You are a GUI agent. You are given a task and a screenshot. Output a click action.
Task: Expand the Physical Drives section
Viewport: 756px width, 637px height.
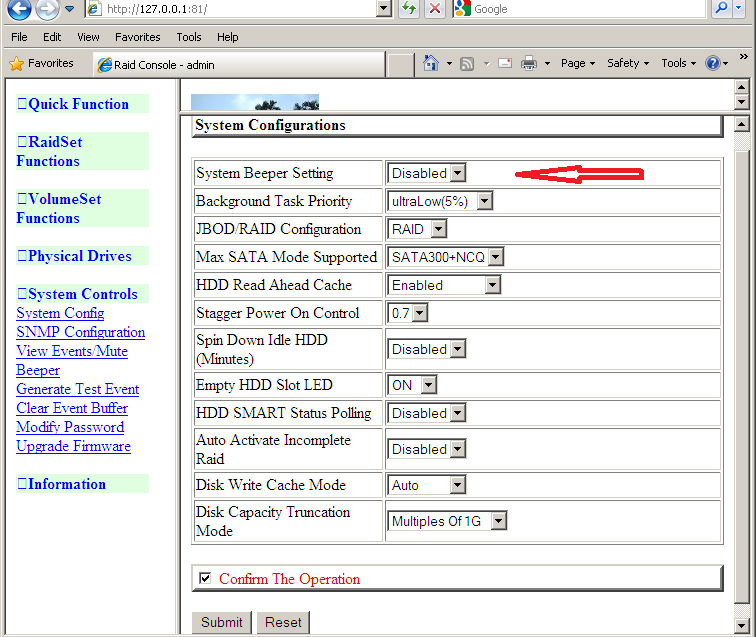(82, 256)
